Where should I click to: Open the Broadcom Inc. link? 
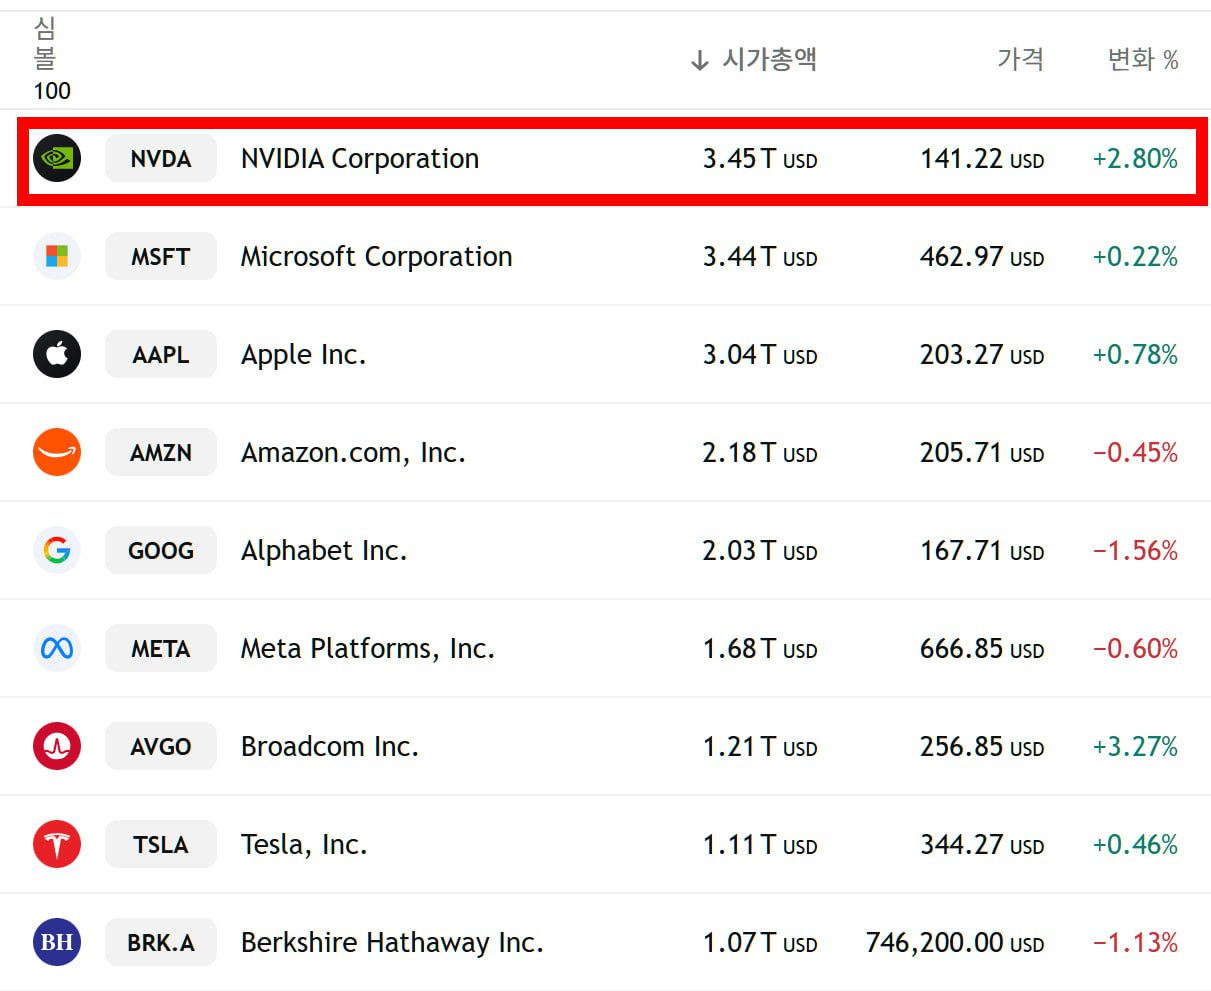330,746
